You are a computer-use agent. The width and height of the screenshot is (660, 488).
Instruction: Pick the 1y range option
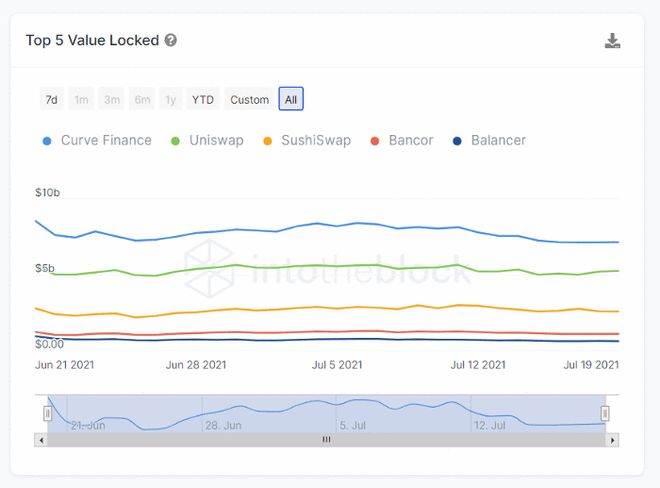pyautogui.click(x=171, y=100)
